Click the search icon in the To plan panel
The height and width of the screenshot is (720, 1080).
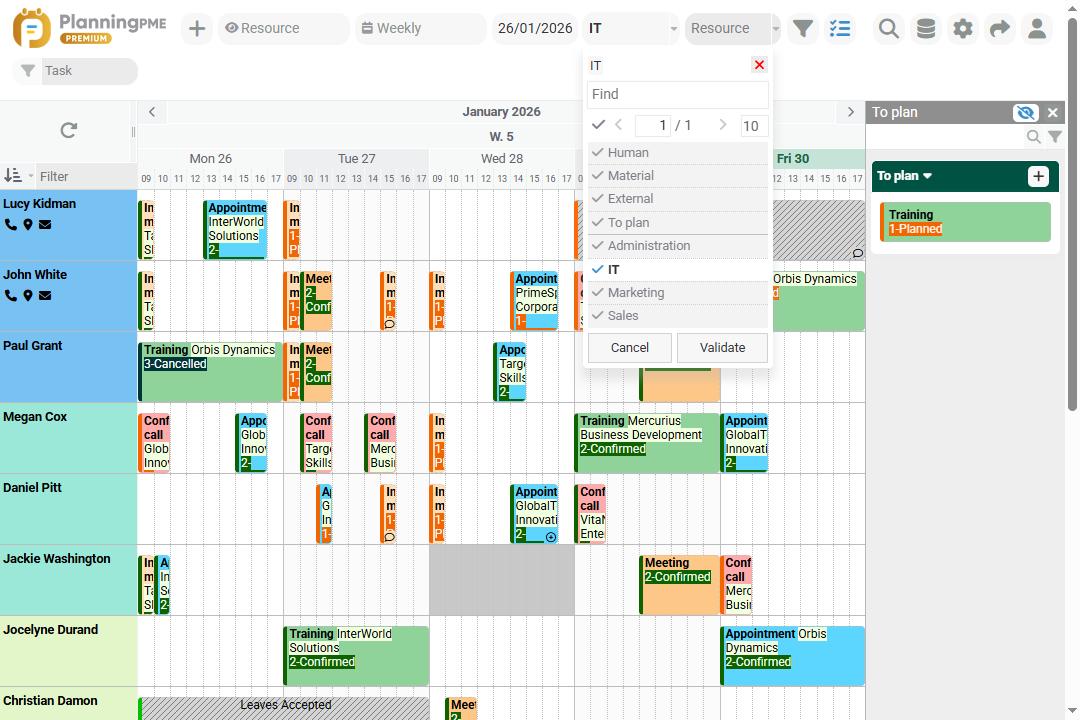1033,137
